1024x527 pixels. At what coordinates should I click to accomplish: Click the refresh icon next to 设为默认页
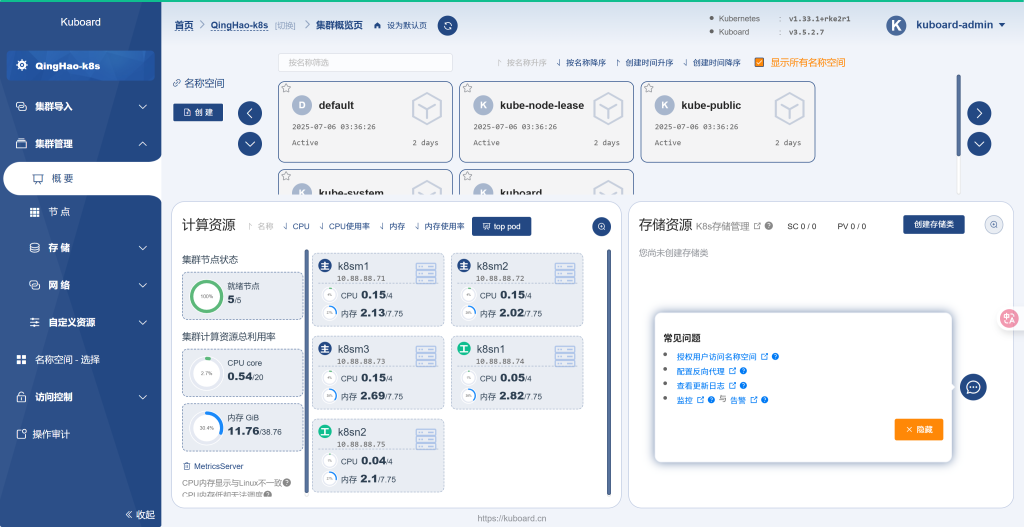pyautogui.click(x=448, y=25)
